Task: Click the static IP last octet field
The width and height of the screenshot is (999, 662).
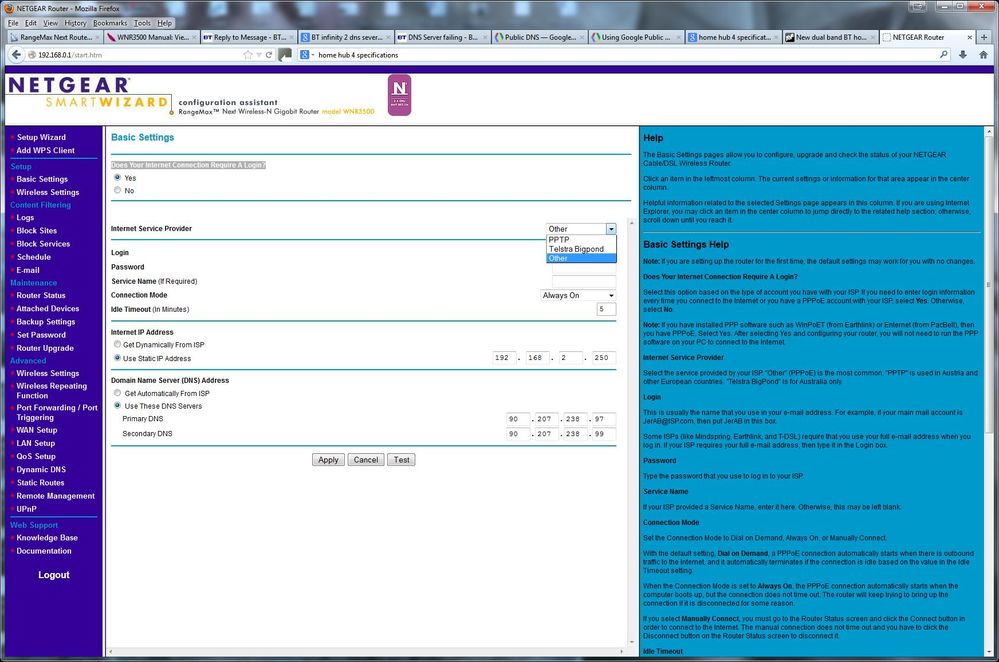Action: coord(604,358)
